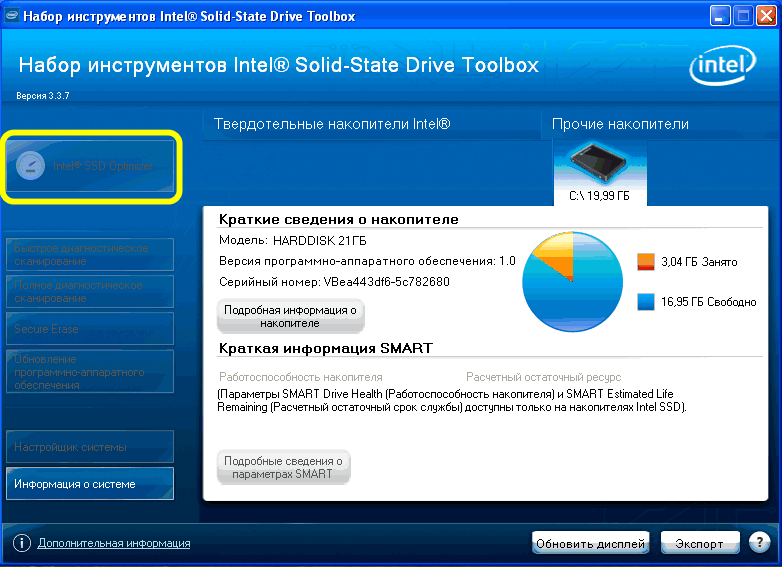Click Подробные сведения о параметрах SMART

283,467
